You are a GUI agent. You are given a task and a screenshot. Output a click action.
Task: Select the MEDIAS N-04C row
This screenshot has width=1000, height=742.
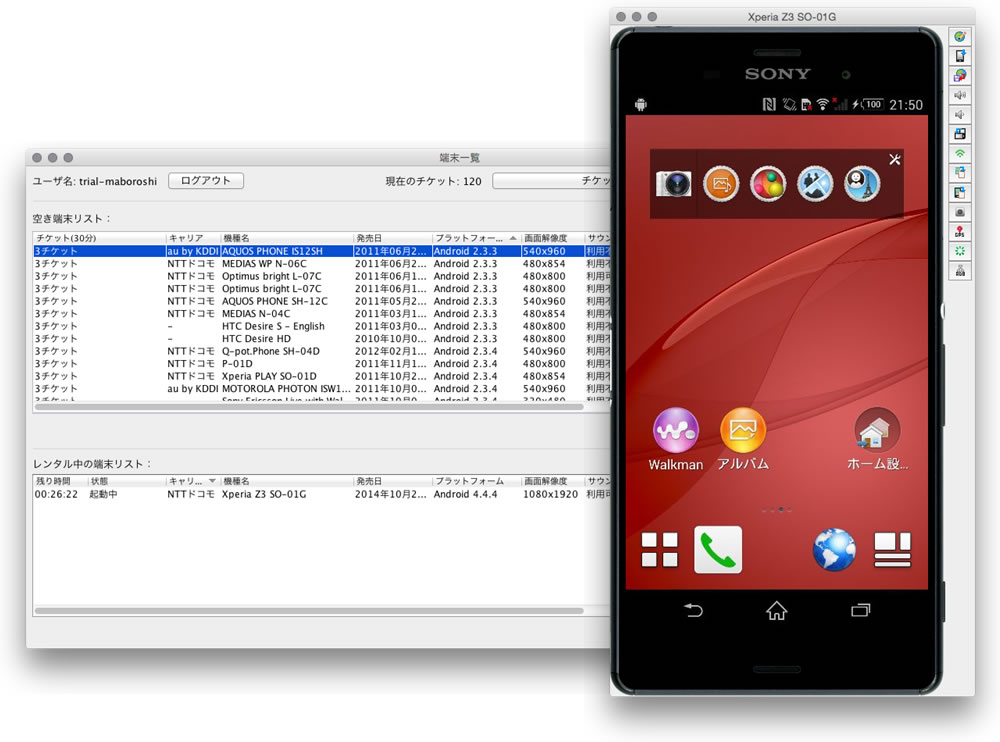pyautogui.click(x=321, y=314)
